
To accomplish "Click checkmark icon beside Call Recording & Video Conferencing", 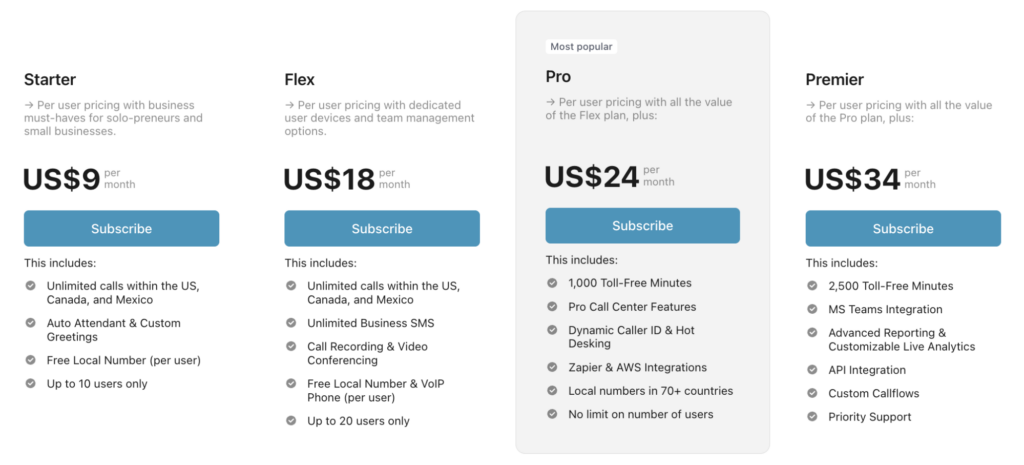I will coord(292,347).
